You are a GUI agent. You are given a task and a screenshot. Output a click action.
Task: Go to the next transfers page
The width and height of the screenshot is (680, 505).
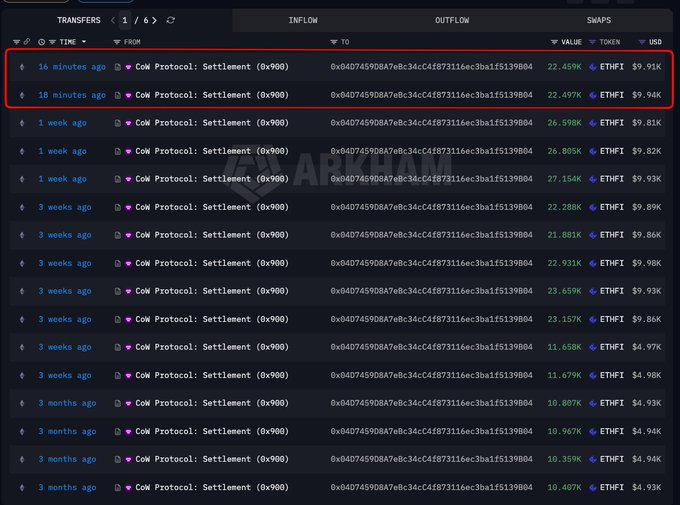click(x=154, y=20)
